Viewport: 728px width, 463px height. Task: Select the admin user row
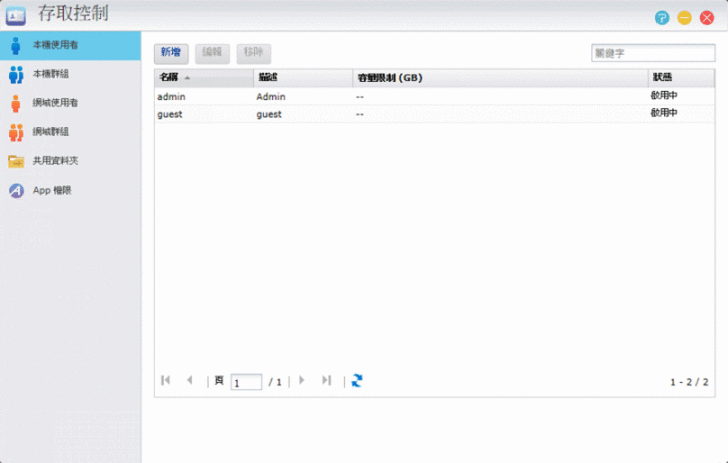point(400,96)
